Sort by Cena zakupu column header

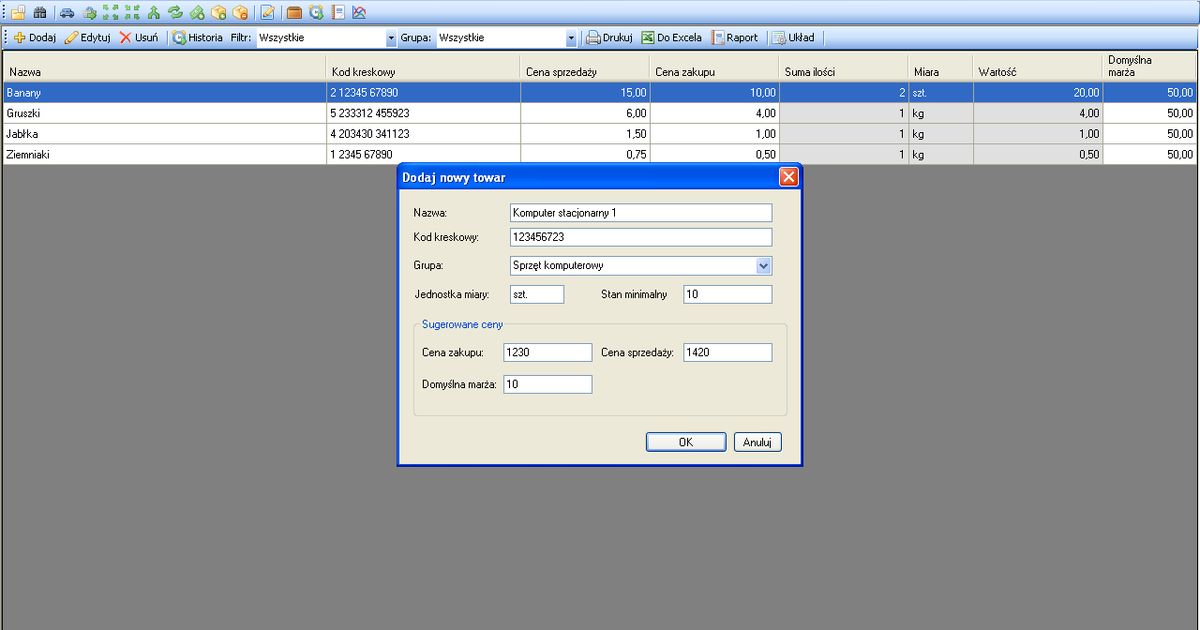(x=714, y=67)
